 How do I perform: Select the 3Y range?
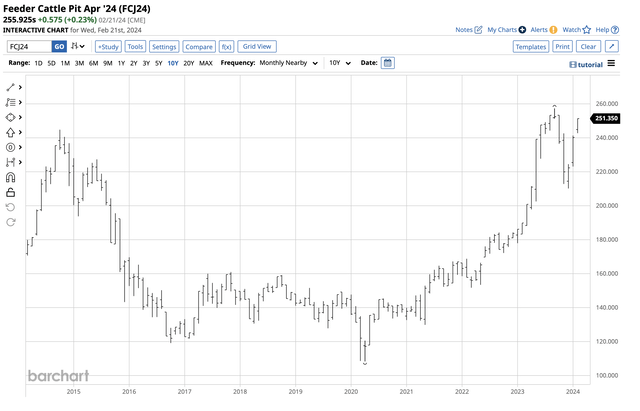click(146, 63)
